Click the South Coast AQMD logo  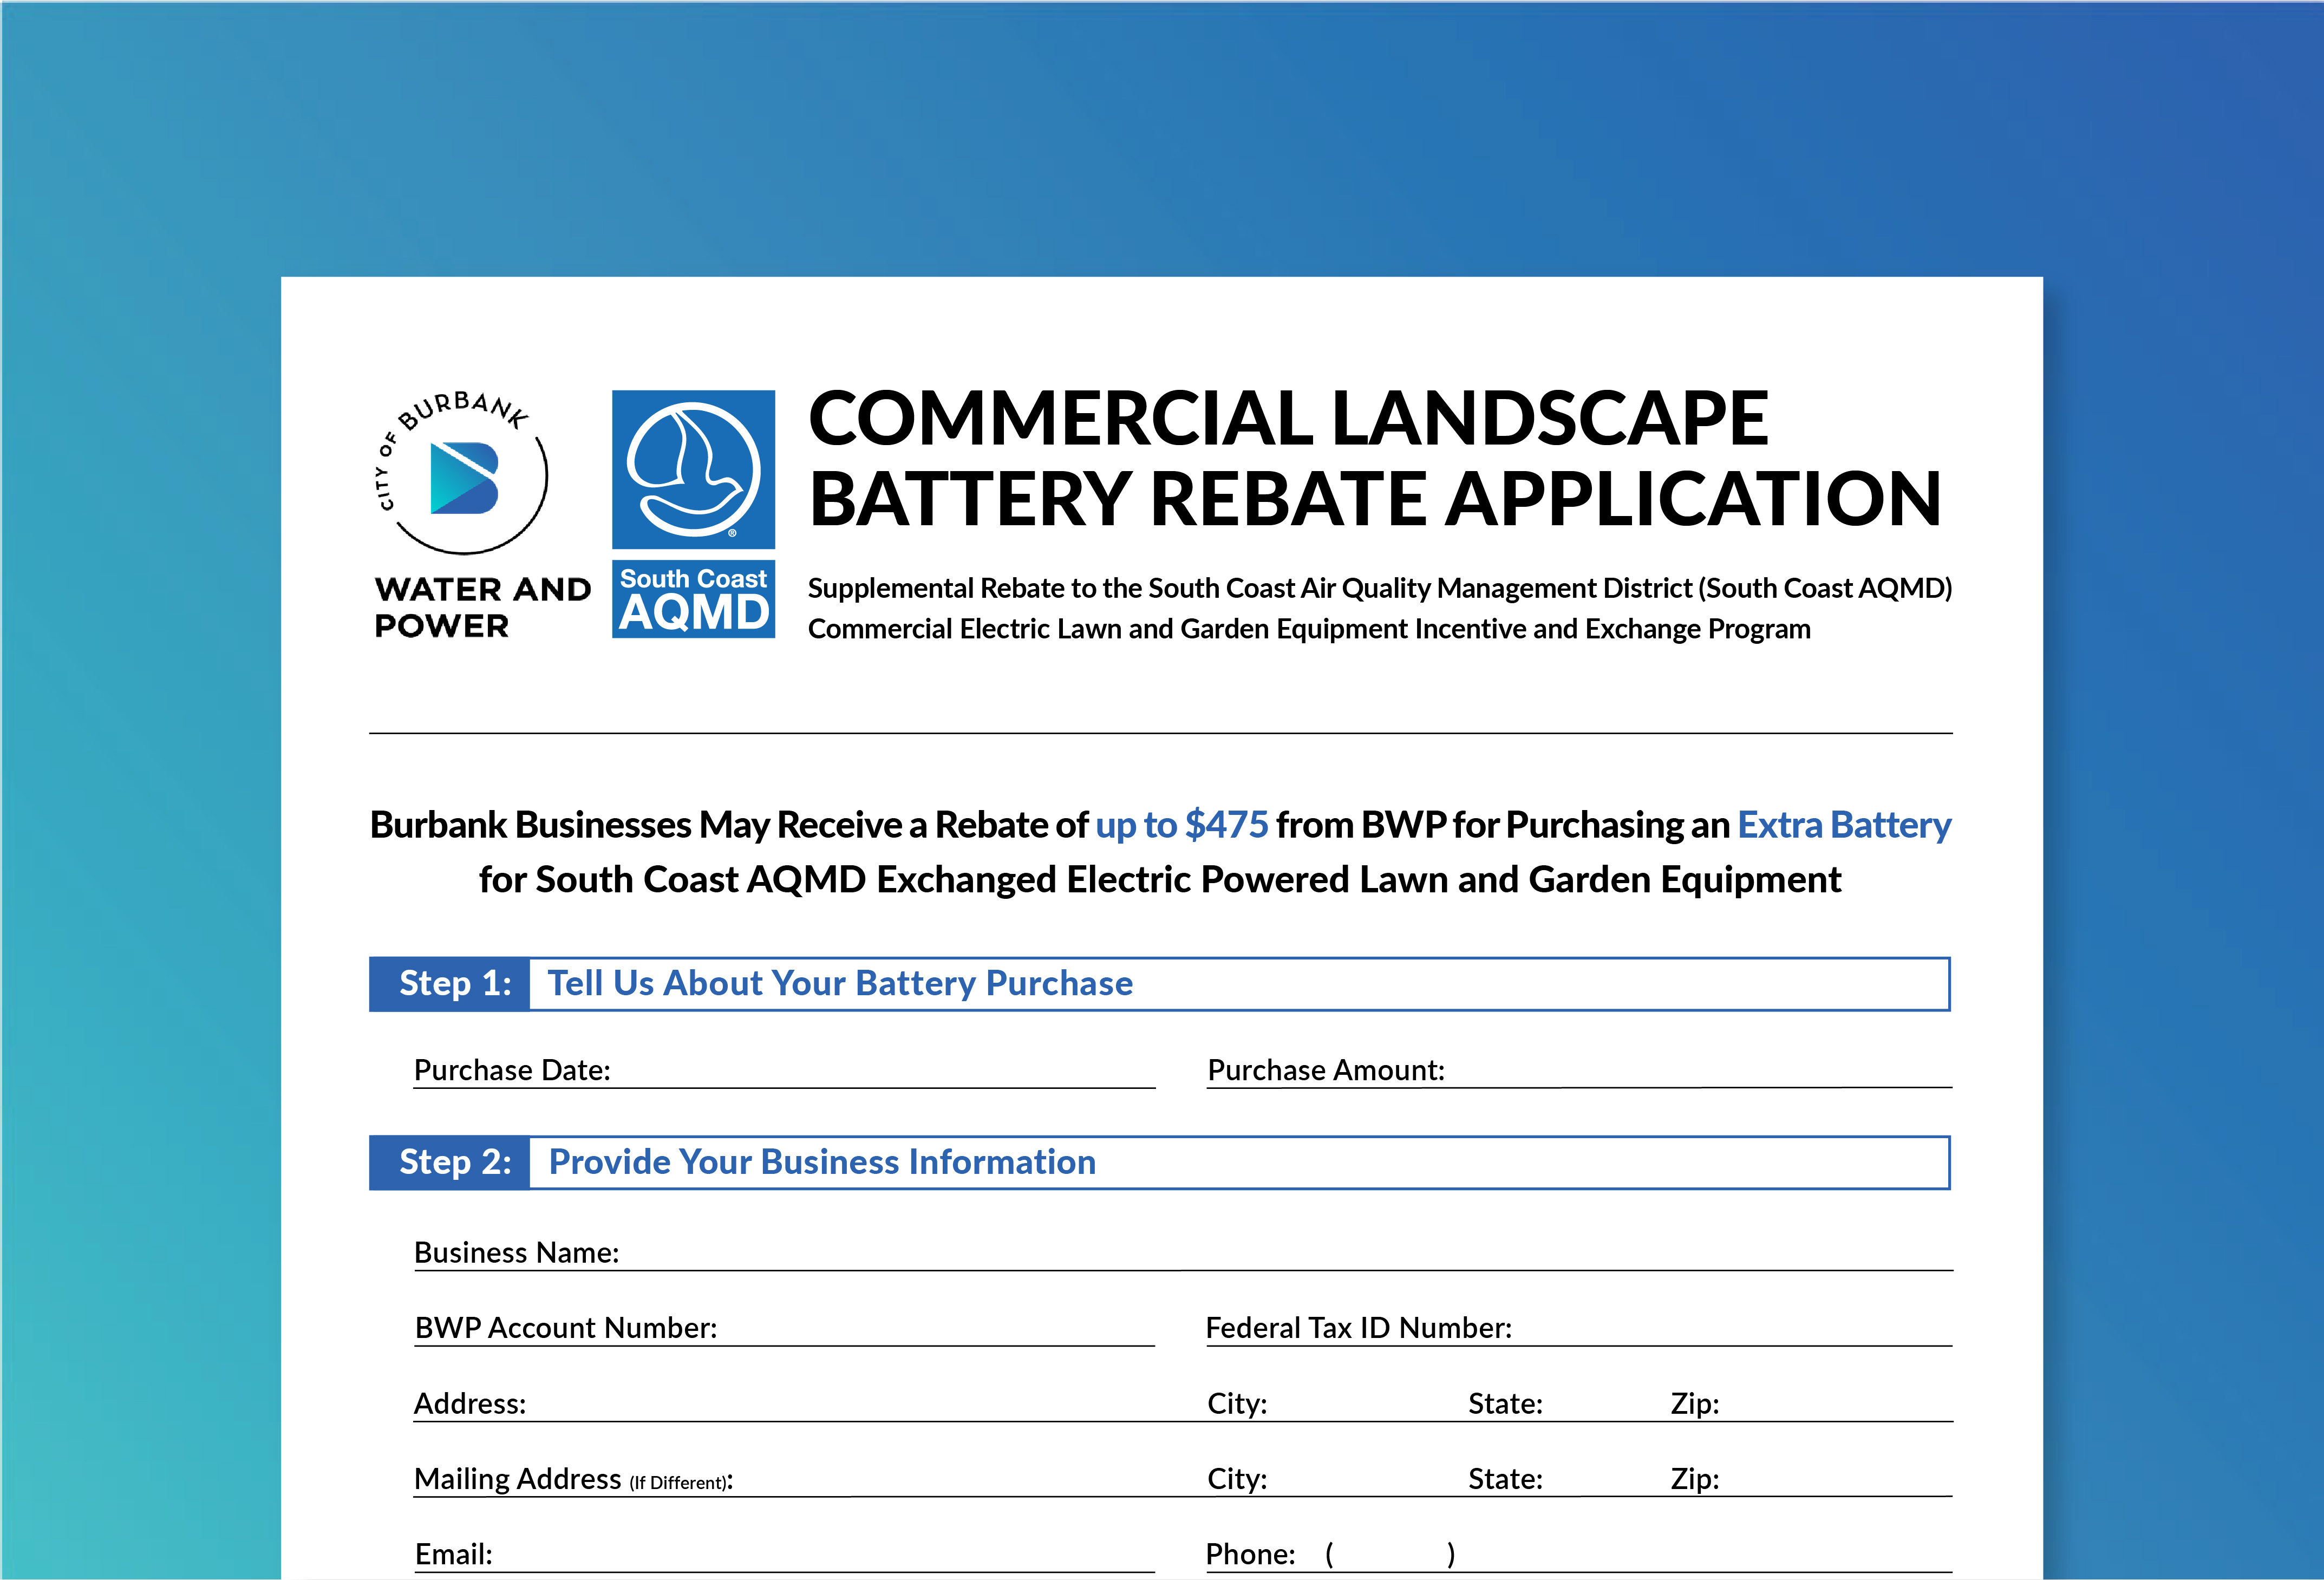tap(693, 513)
